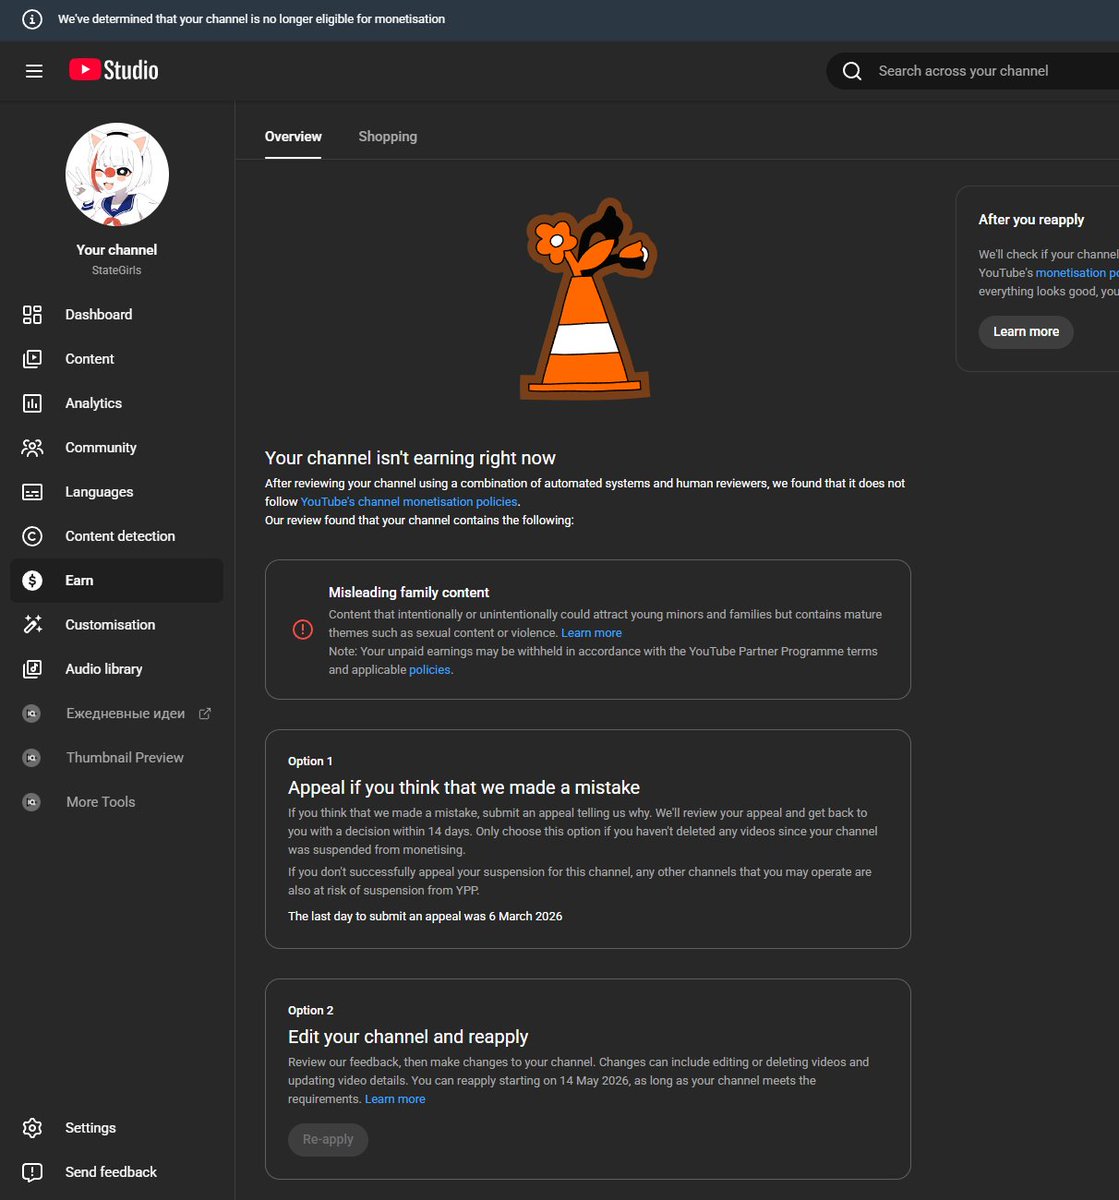Screen dimensions: 1119x1200
Task: Click the Thumbnail Preview extension icon
Action: tap(32, 758)
